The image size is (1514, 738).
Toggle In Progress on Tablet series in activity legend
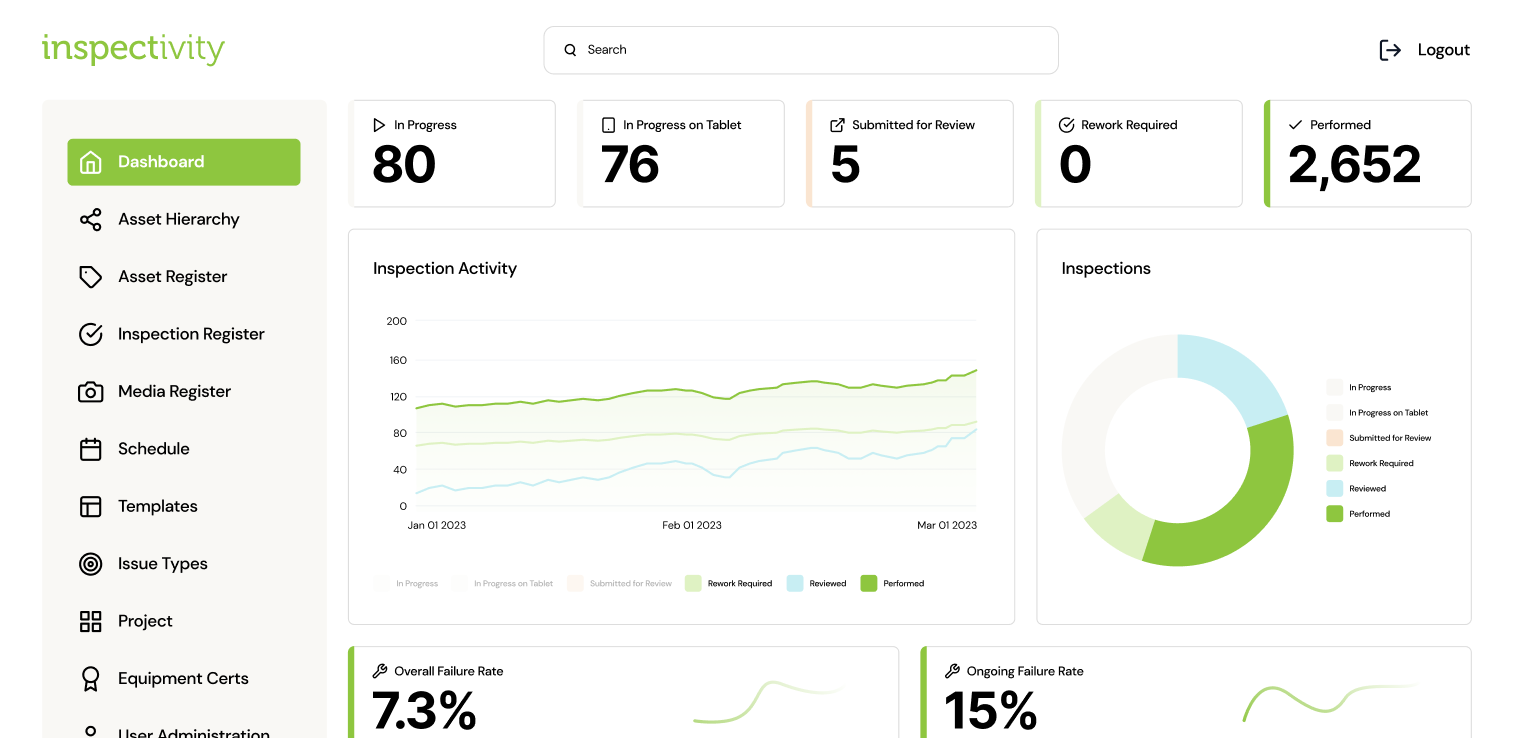502,583
